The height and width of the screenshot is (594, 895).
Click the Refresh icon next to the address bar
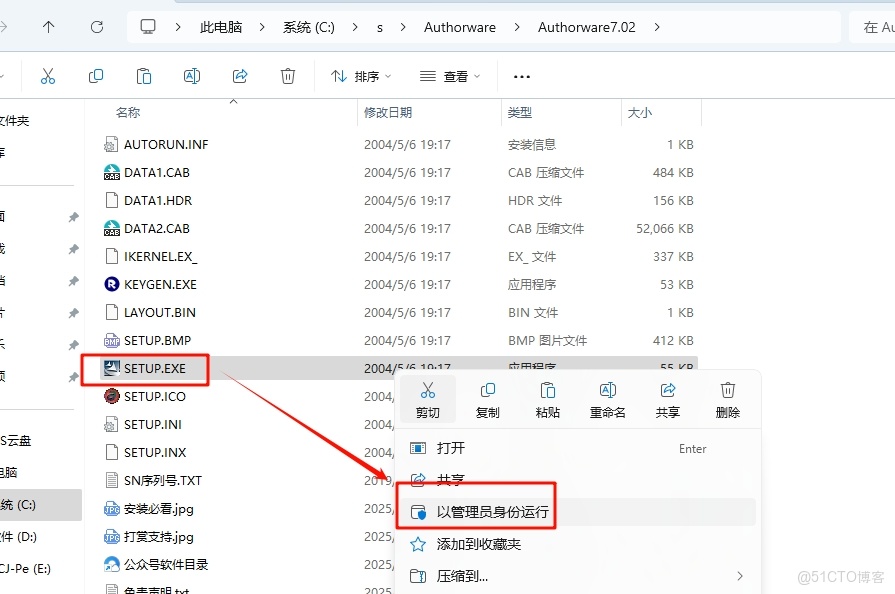point(96,27)
